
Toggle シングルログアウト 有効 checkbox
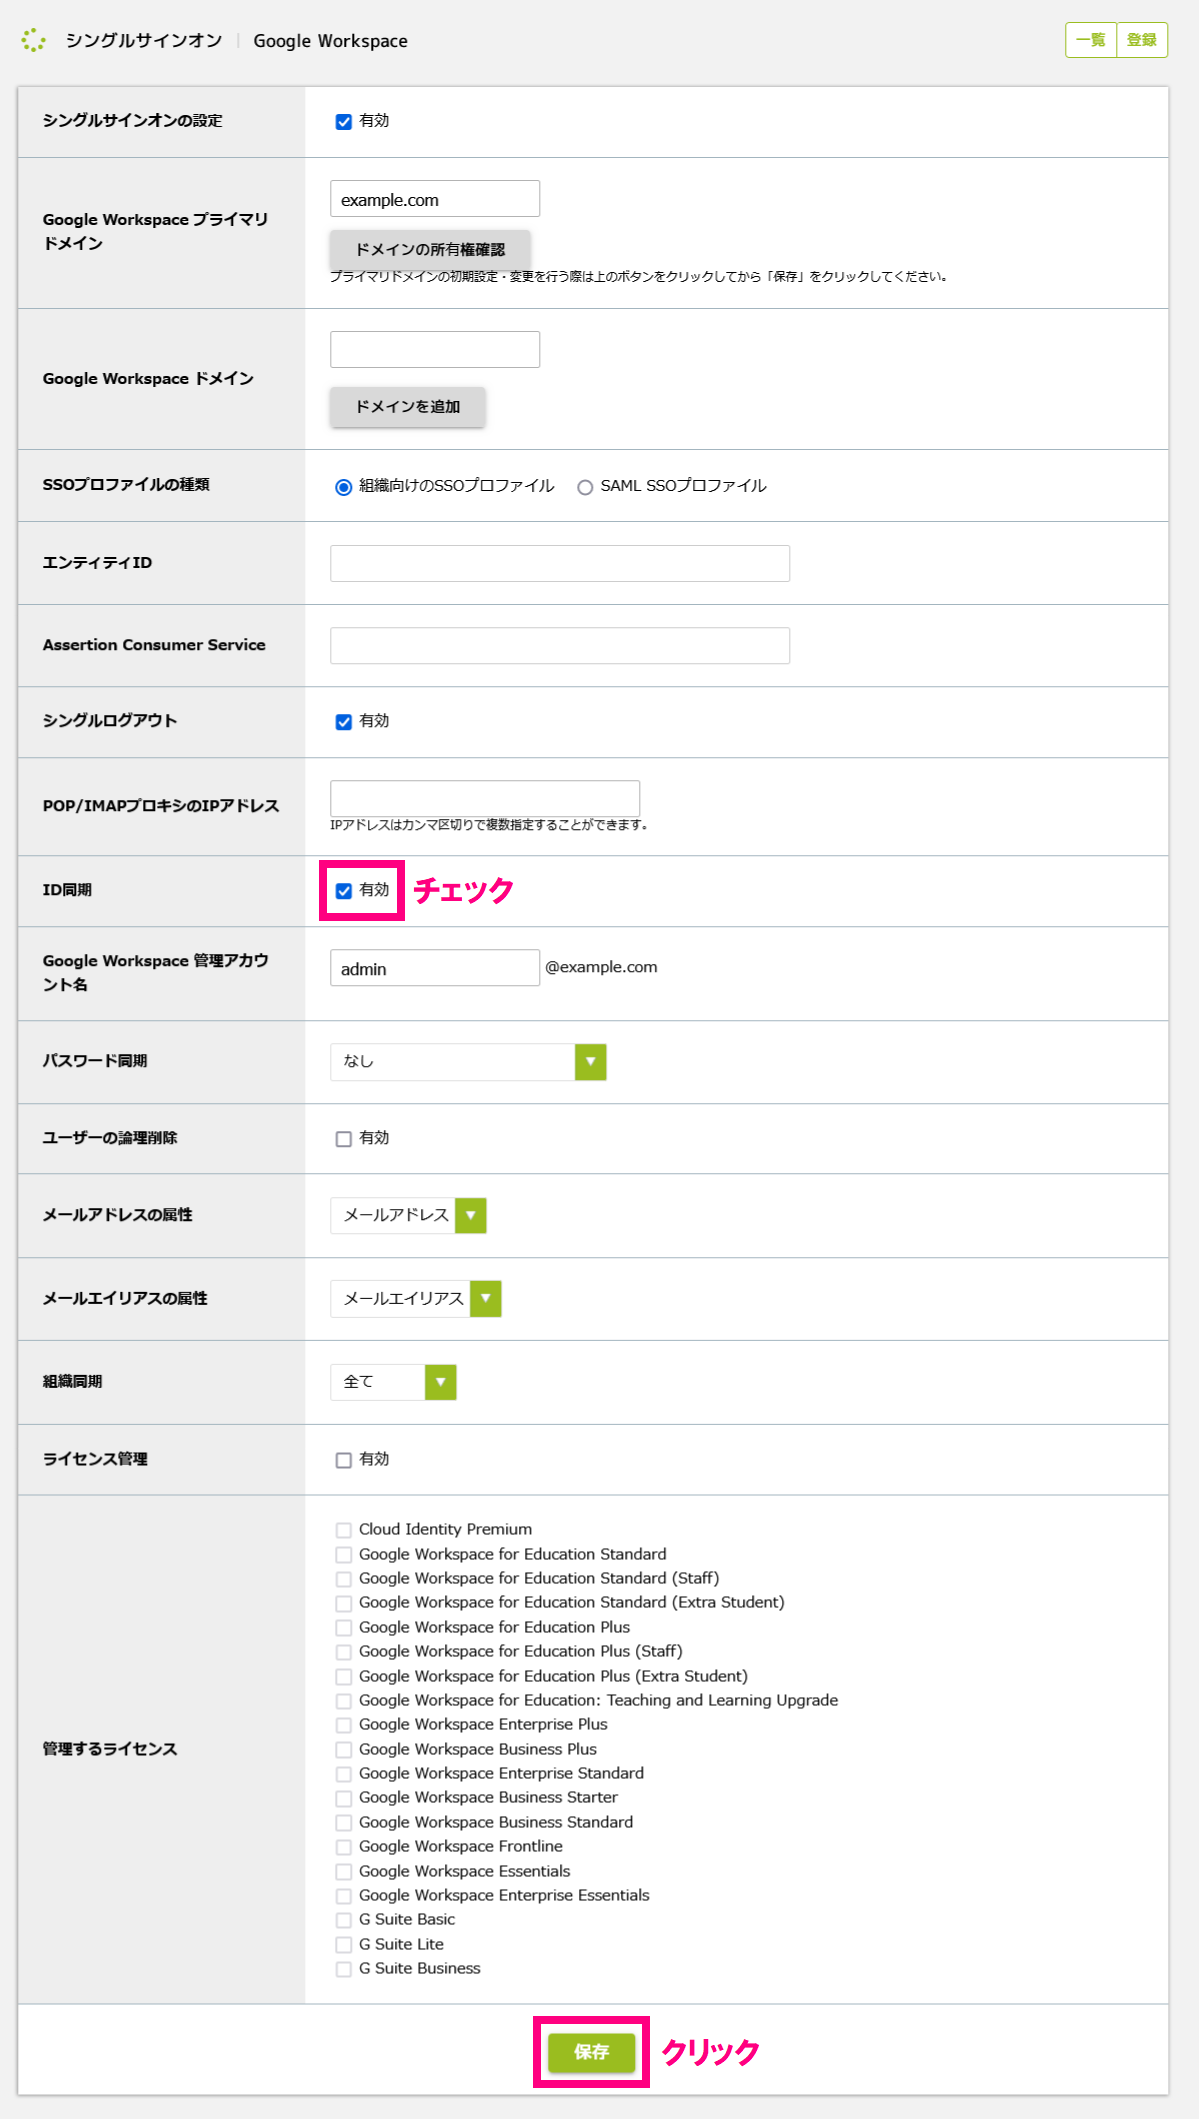pyautogui.click(x=344, y=722)
